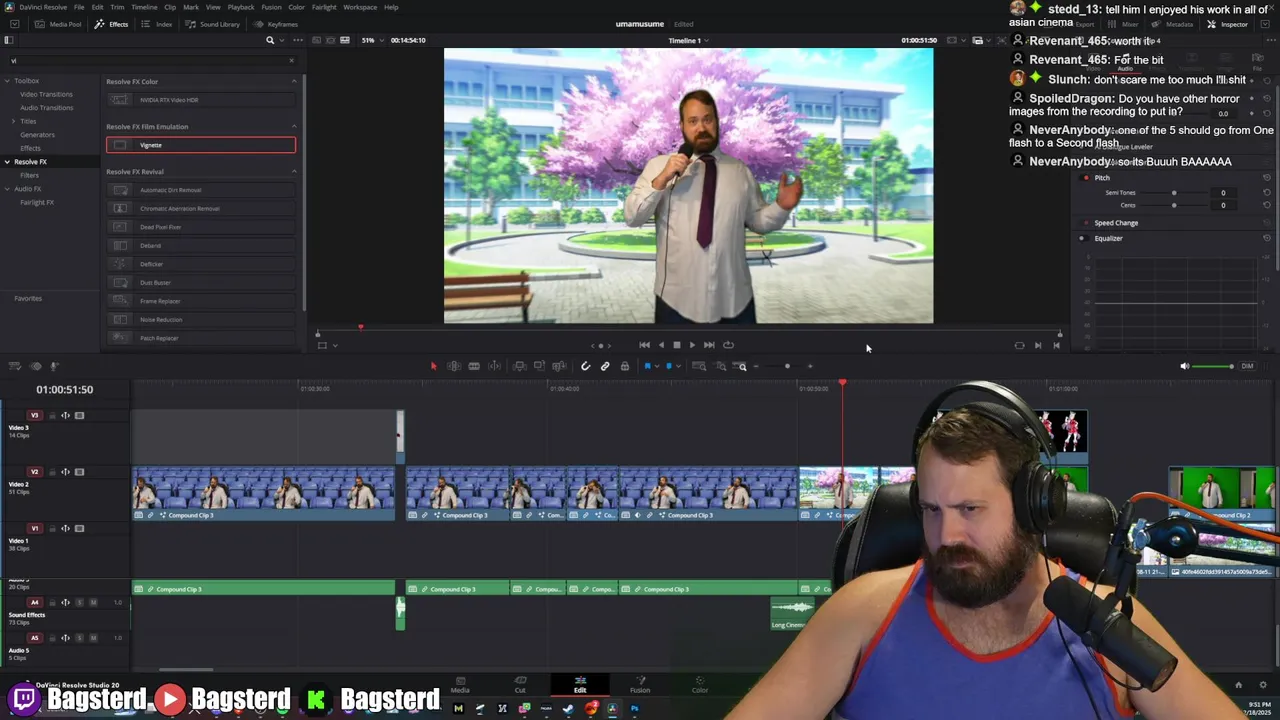Open the effects panel three-dots options menu
This screenshot has height=720, width=1280.
click(x=297, y=40)
